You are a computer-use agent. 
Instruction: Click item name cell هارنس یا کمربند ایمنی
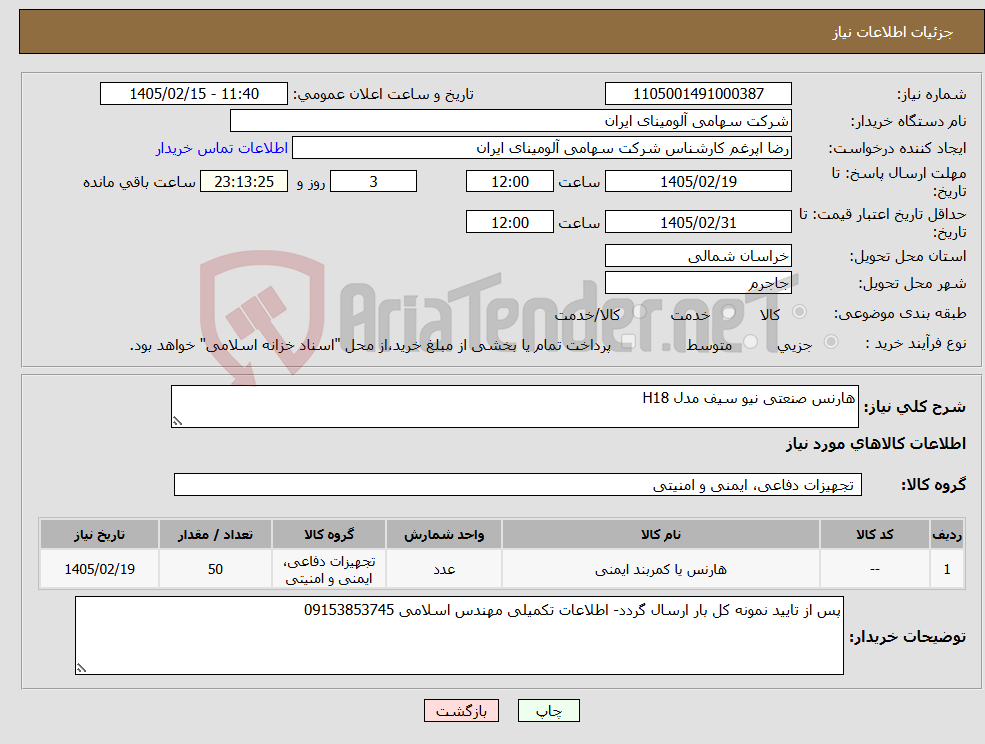point(660,569)
